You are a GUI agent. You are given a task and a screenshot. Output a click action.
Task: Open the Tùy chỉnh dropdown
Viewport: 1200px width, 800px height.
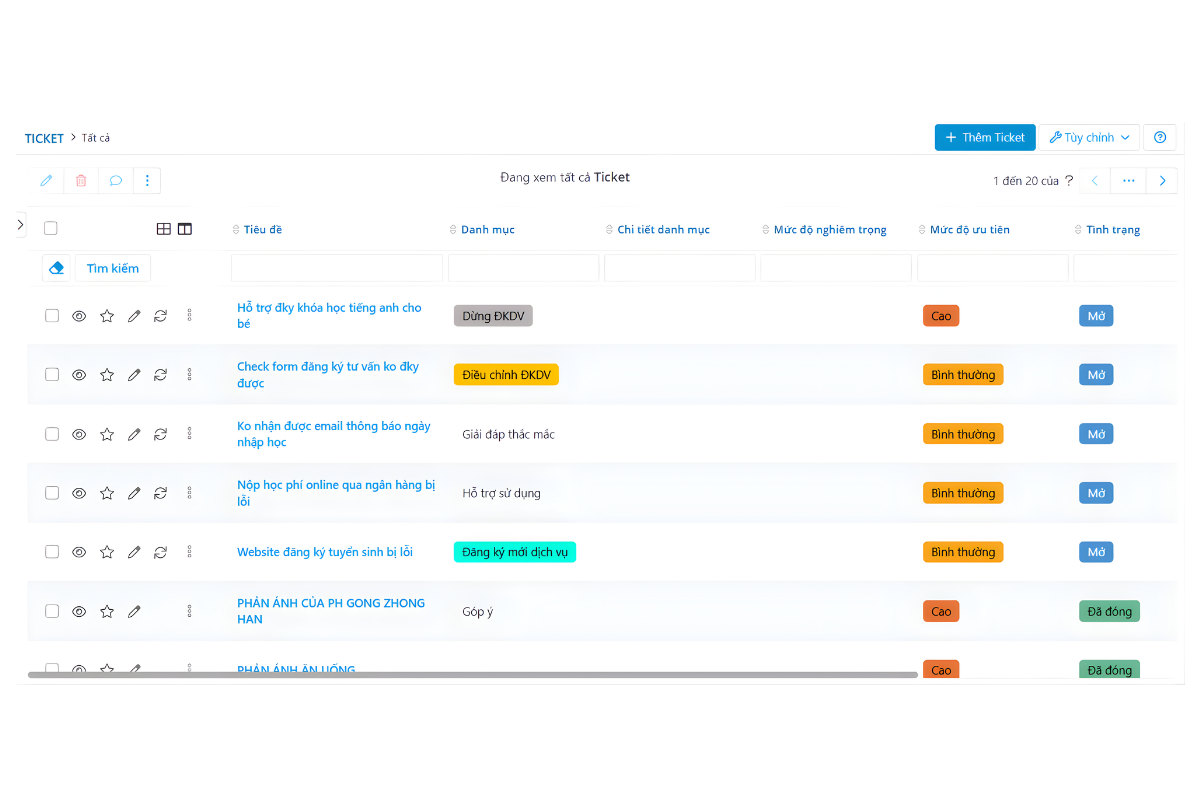(x=1089, y=138)
